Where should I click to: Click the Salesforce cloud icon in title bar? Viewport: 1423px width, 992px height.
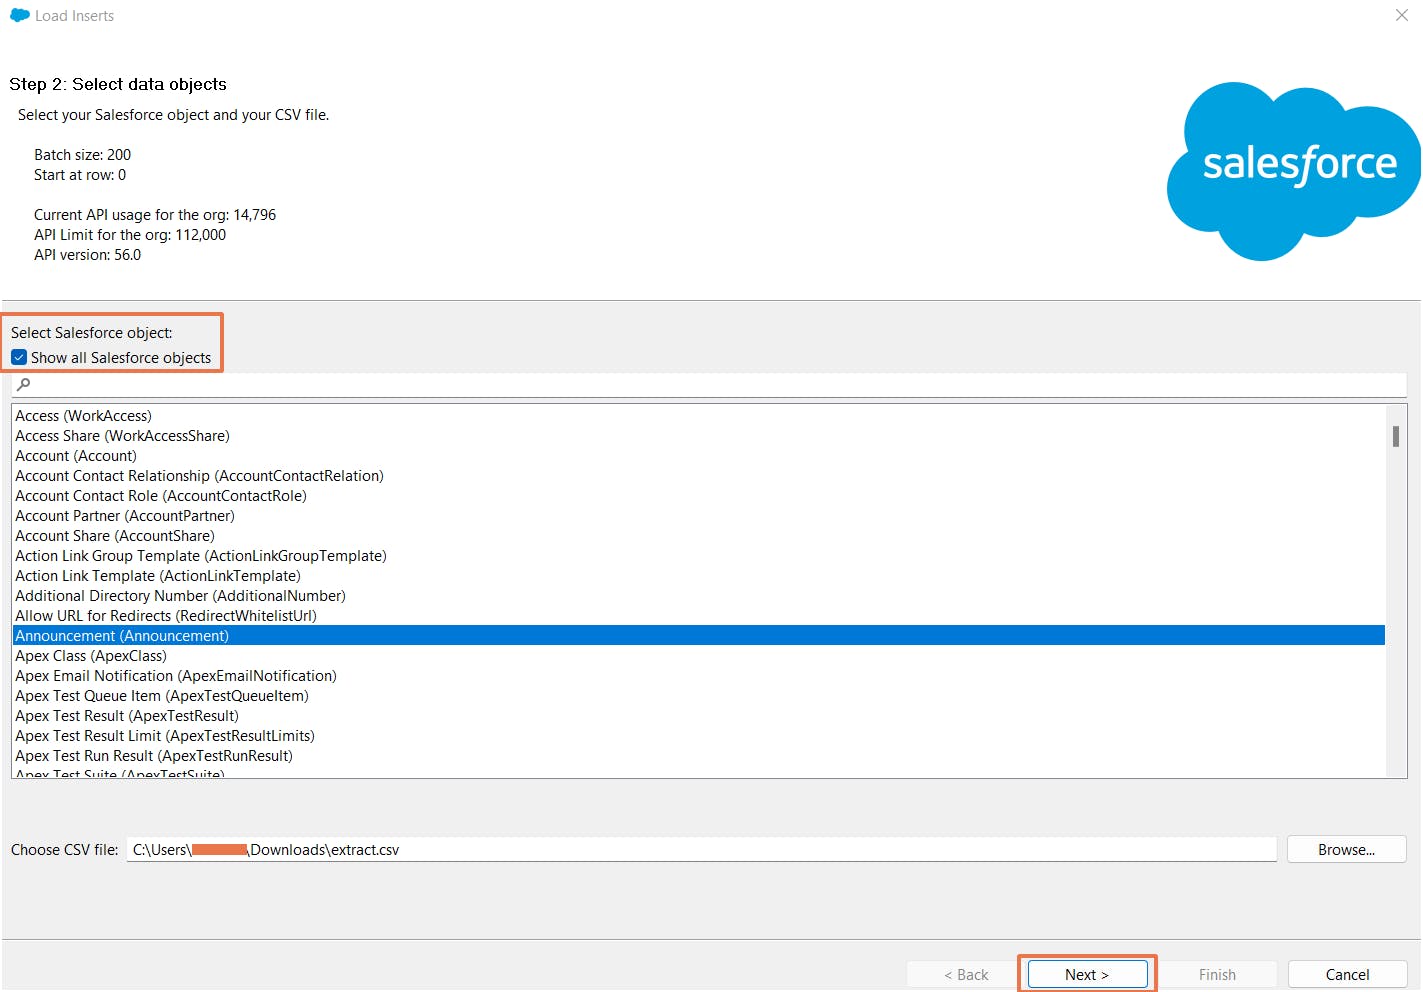point(19,15)
